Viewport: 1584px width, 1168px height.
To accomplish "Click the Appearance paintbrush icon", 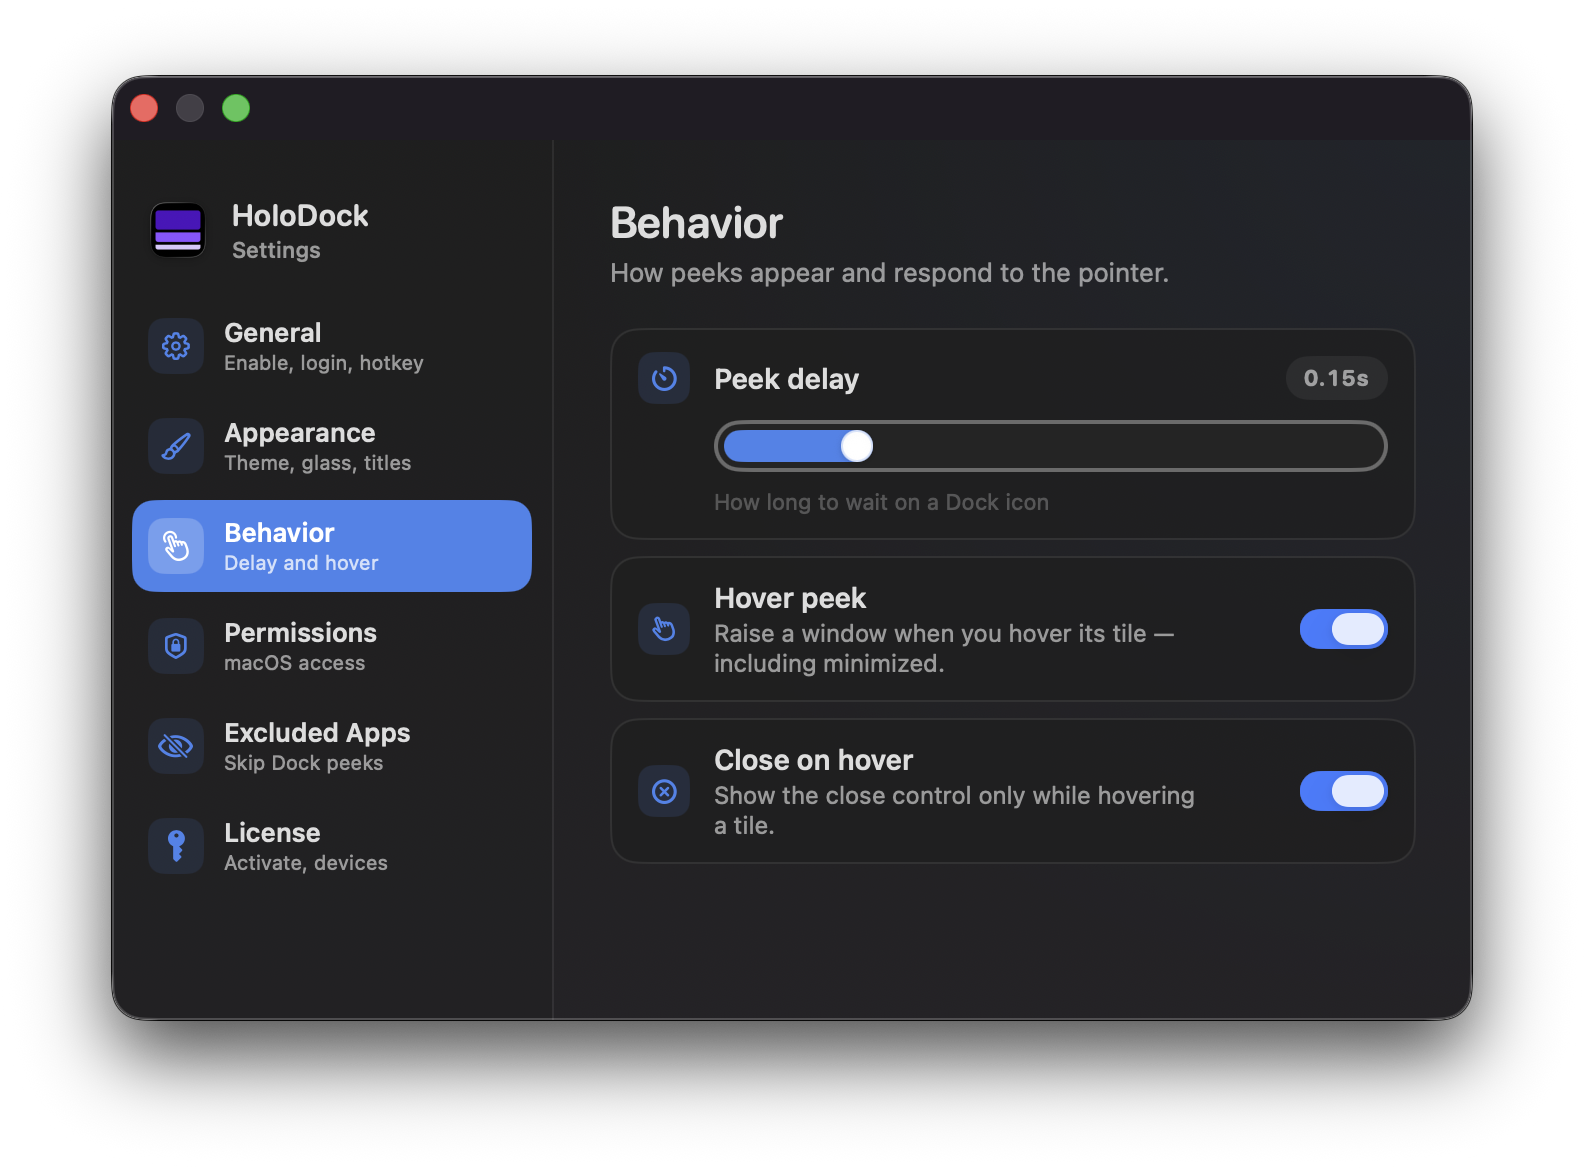I will 176,446.
